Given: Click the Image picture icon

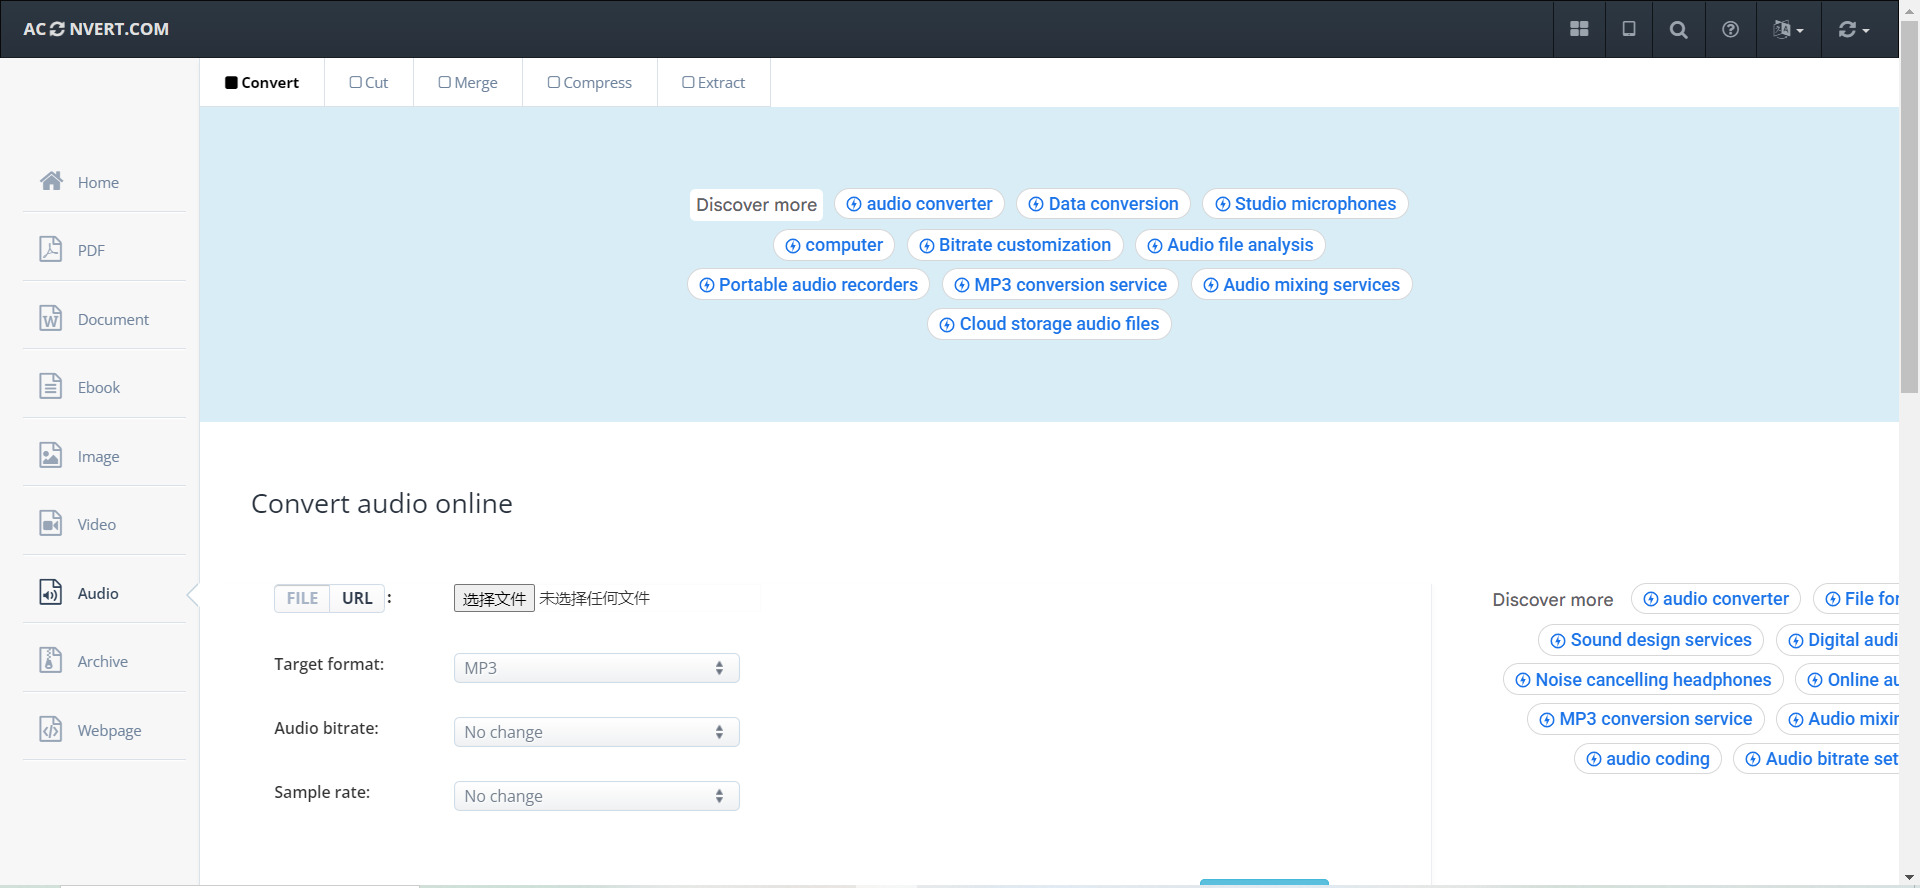Looking at the screenshot, I should pyautogui.click(x=51, y=455).
